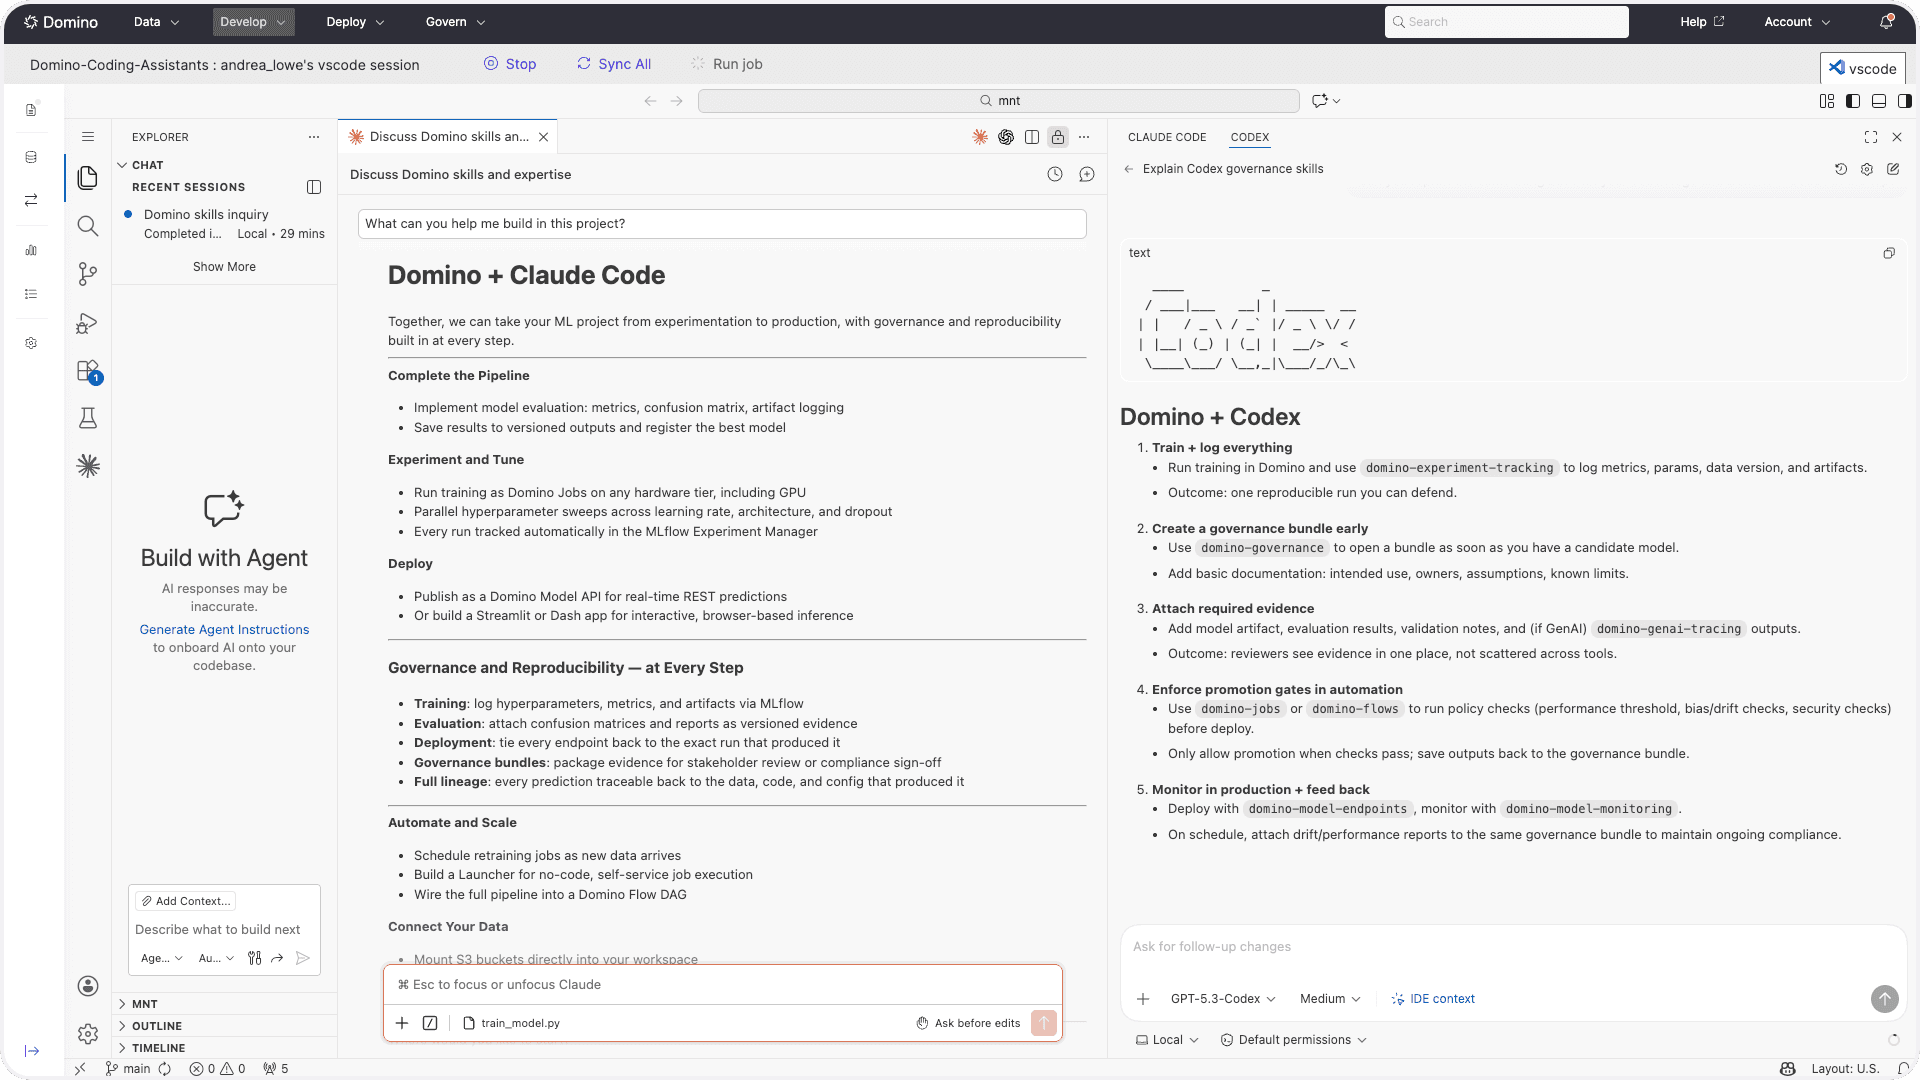Open the Manage gear in activity bar
Image resolution: width=1920 pixels, height=1080 pixels.
(88, 1034)
